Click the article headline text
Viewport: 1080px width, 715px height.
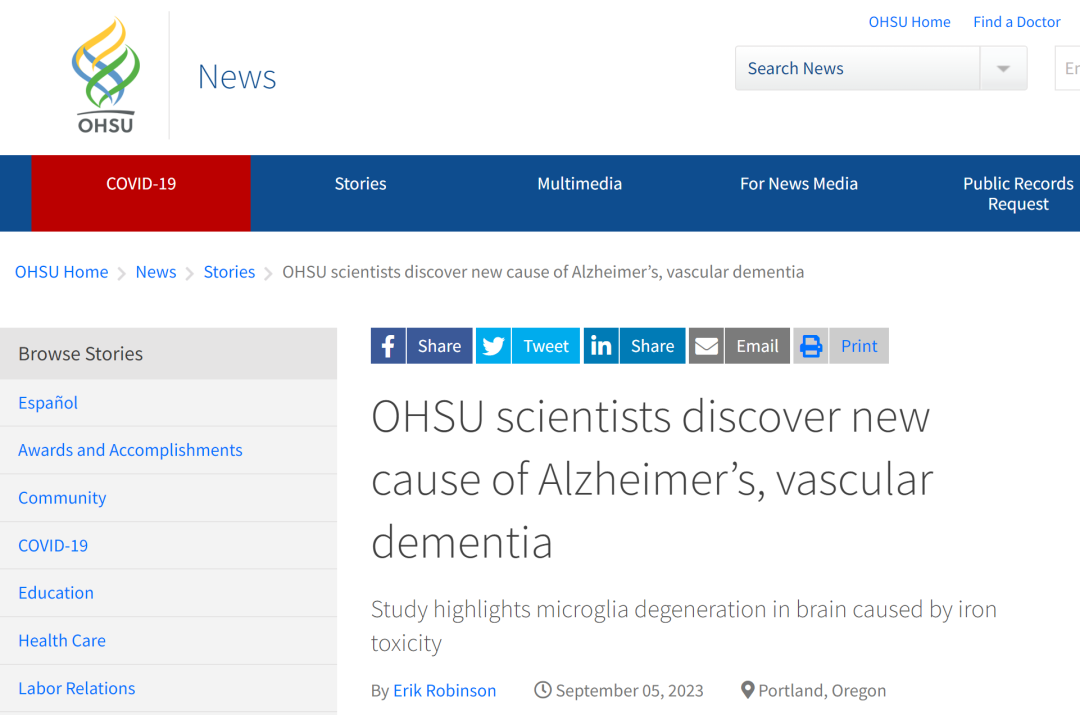pos(652,479)
